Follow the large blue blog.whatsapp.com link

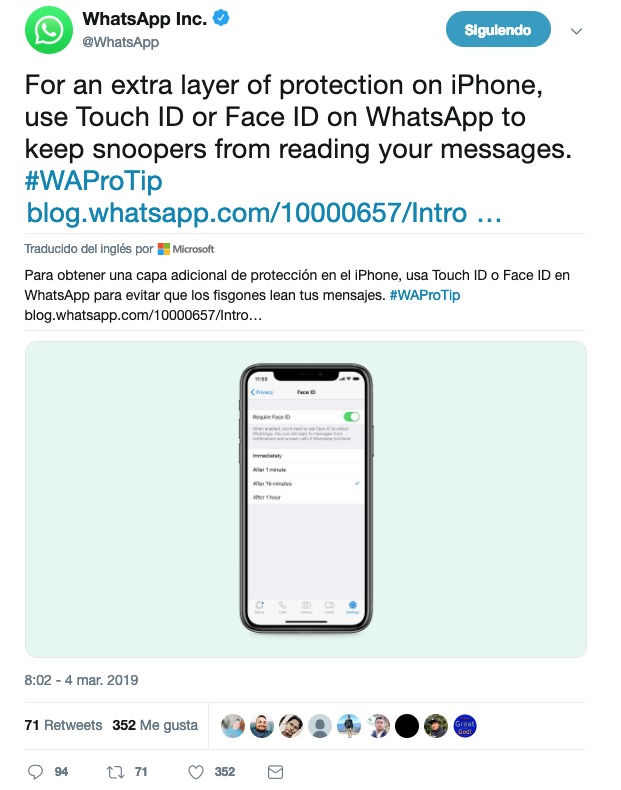point(264,212)
